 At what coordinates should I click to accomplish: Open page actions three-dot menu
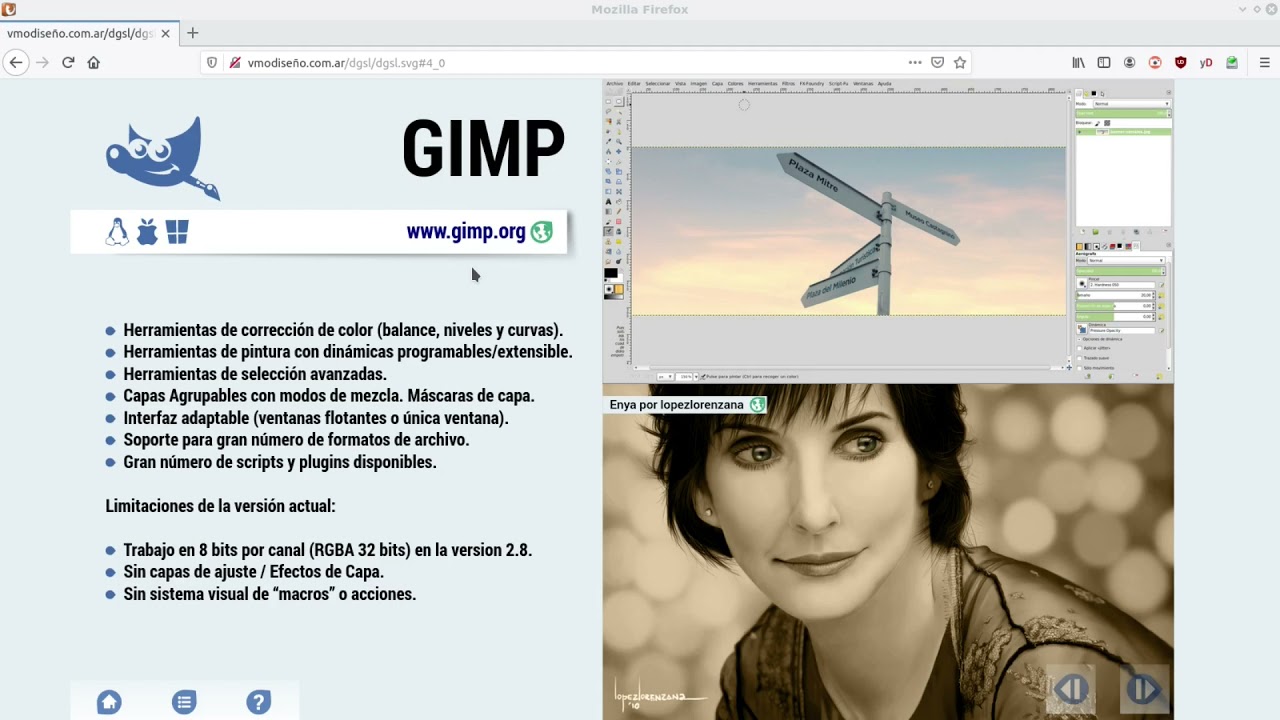pos(915,62)
